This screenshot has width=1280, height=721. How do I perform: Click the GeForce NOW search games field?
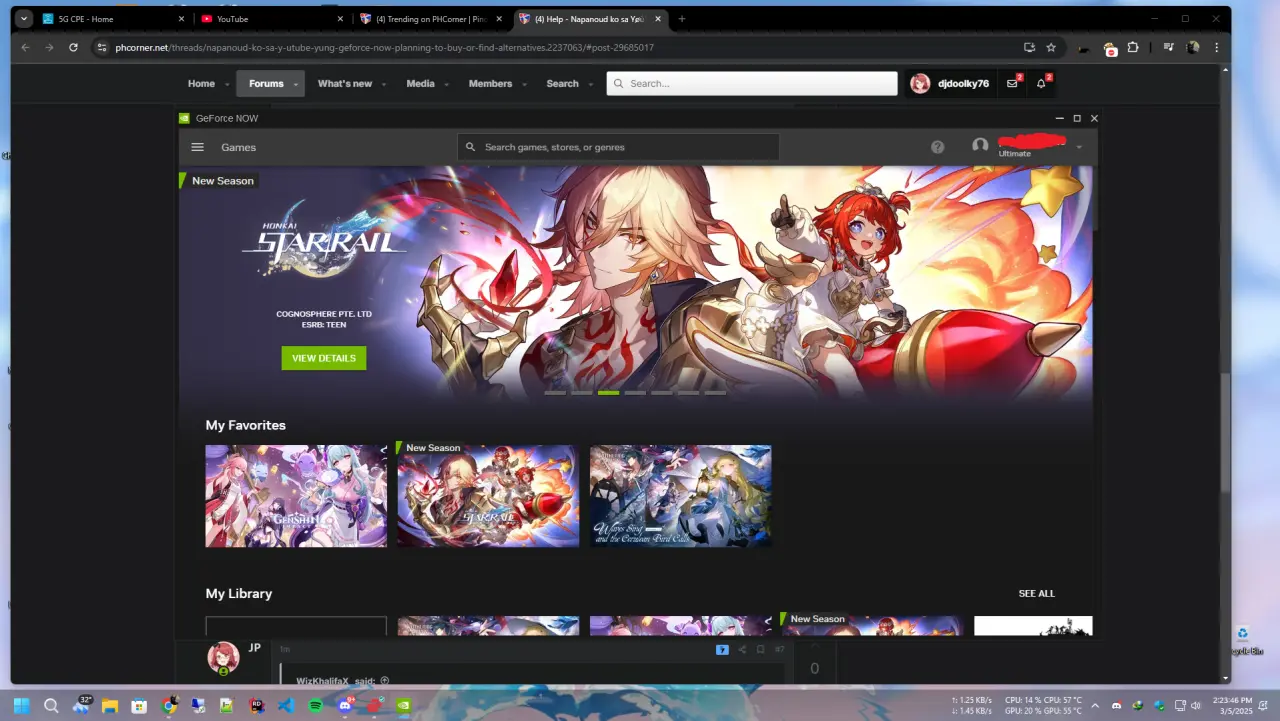click(618, 147)
